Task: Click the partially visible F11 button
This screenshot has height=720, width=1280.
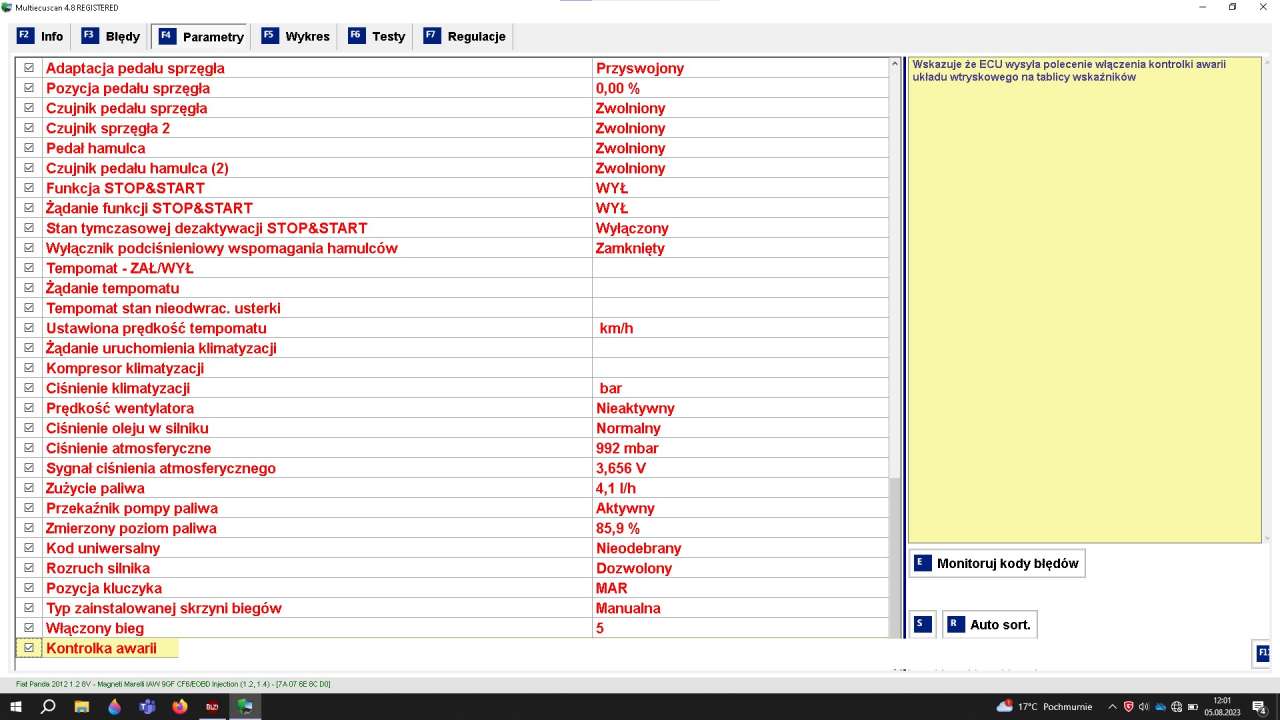Action: tap(1264, 653)
